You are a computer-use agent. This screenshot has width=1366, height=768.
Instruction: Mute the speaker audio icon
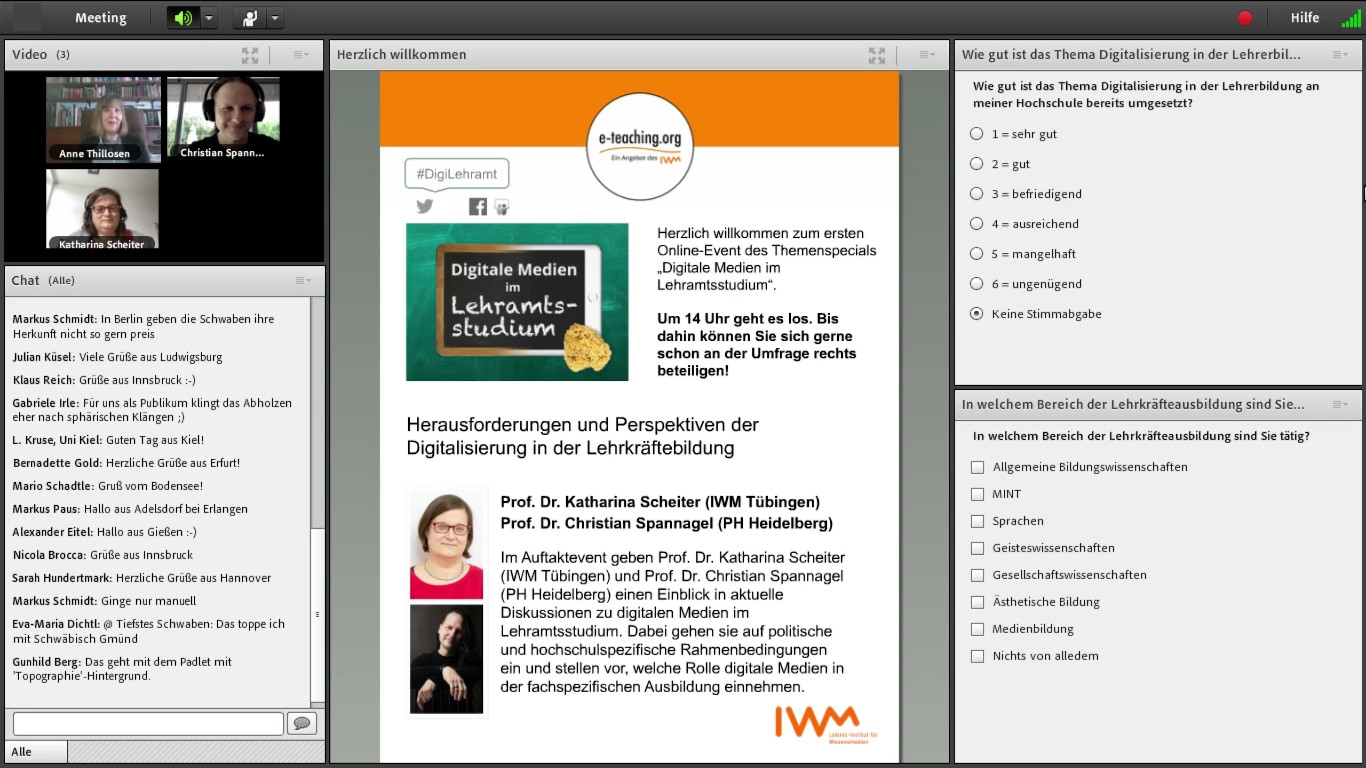[x=183, y=18]
